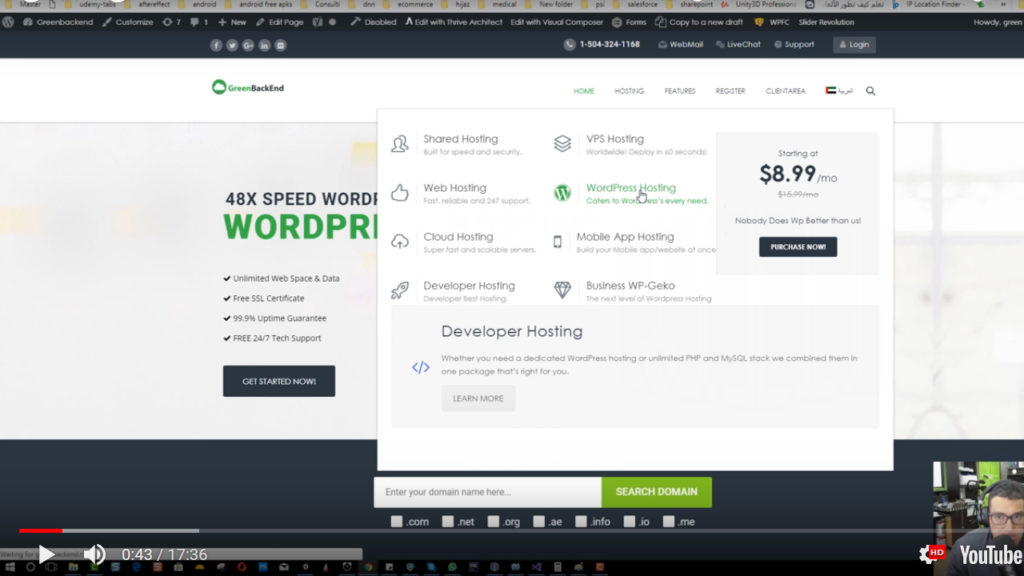This screenshot has height=576, width=1024.
Task: Open the REGISTER menu item
Action: point(730,91)
